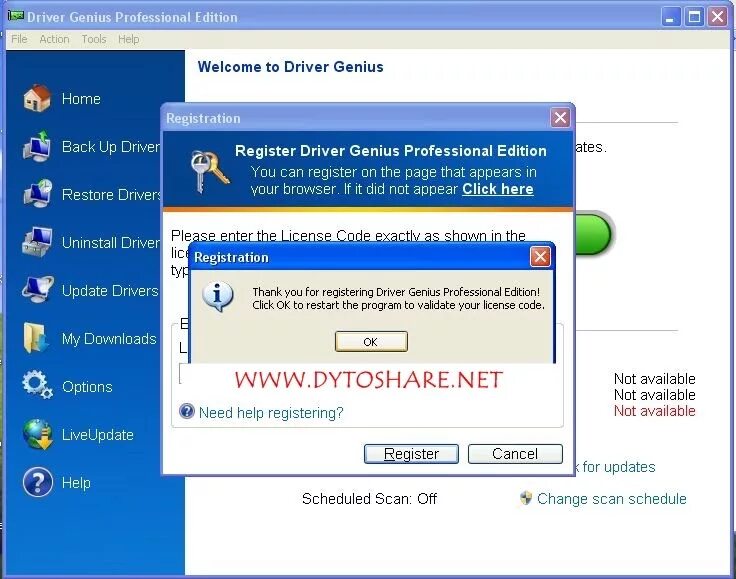Maximize the Driver Genius main window
This screenshot has width=736, height=579.
click(694, 17)
